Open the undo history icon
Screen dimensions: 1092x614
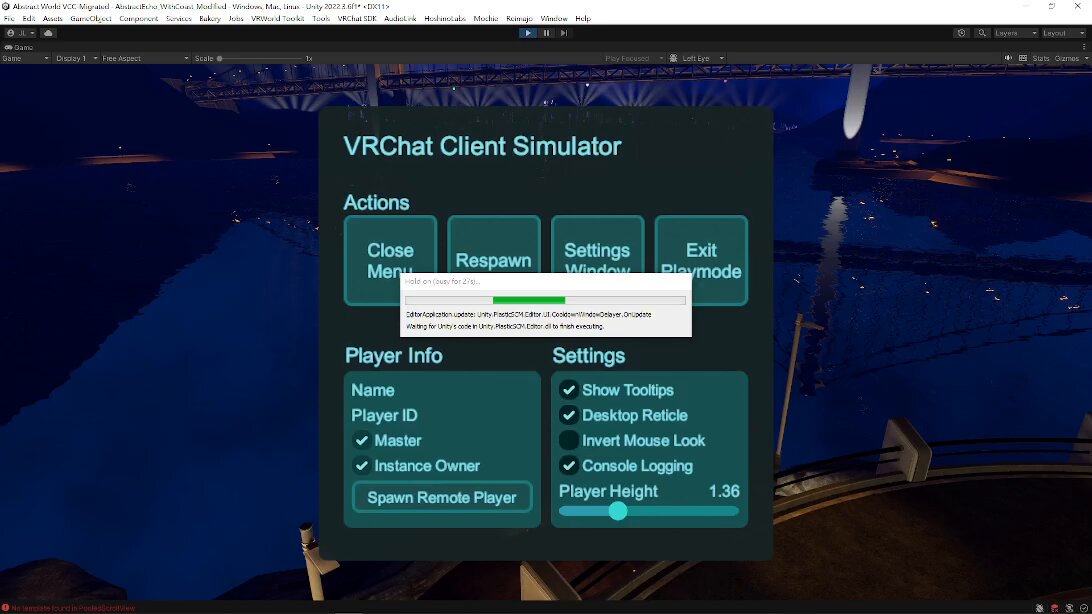[x=962, y=33]
